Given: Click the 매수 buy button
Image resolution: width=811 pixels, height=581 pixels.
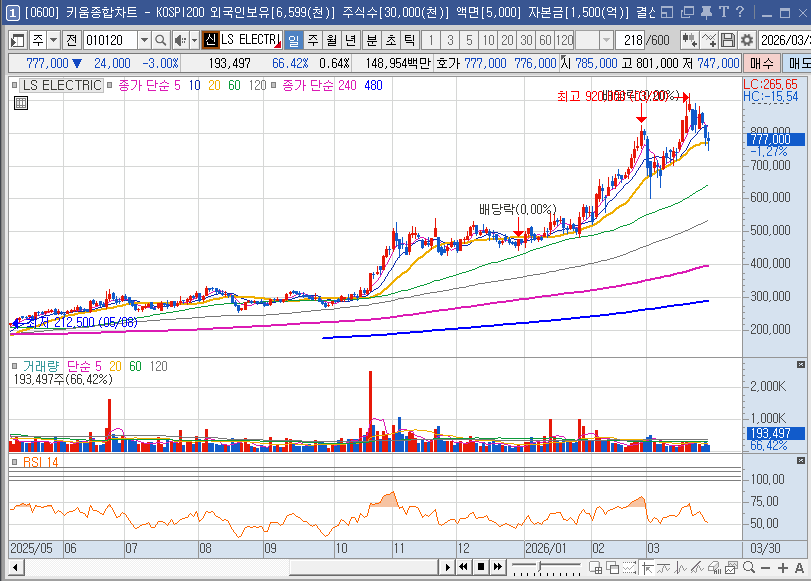Looking at the screenshot, I should pos(762,63).
